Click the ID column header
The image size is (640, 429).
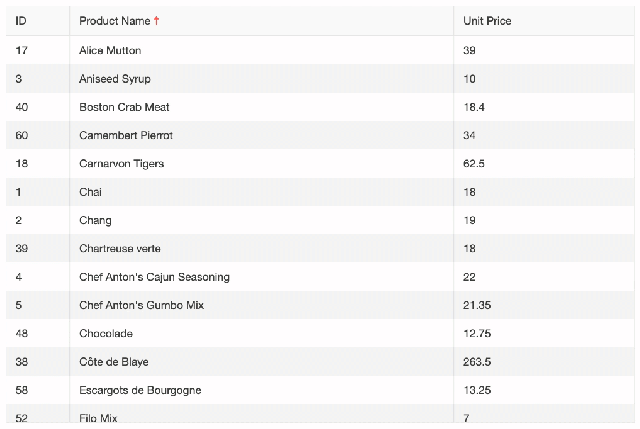(38, 21)
